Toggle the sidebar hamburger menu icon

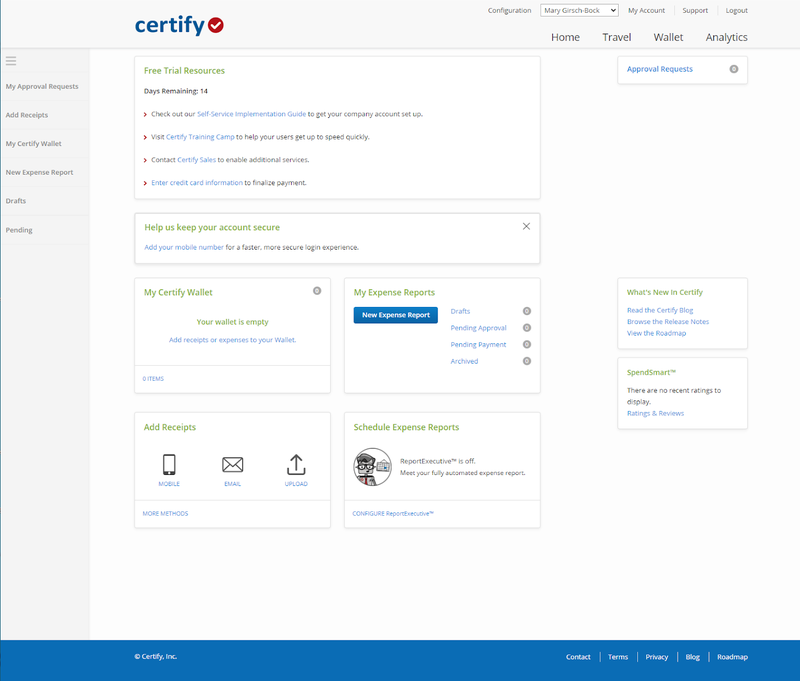click(x=11, y=61)
